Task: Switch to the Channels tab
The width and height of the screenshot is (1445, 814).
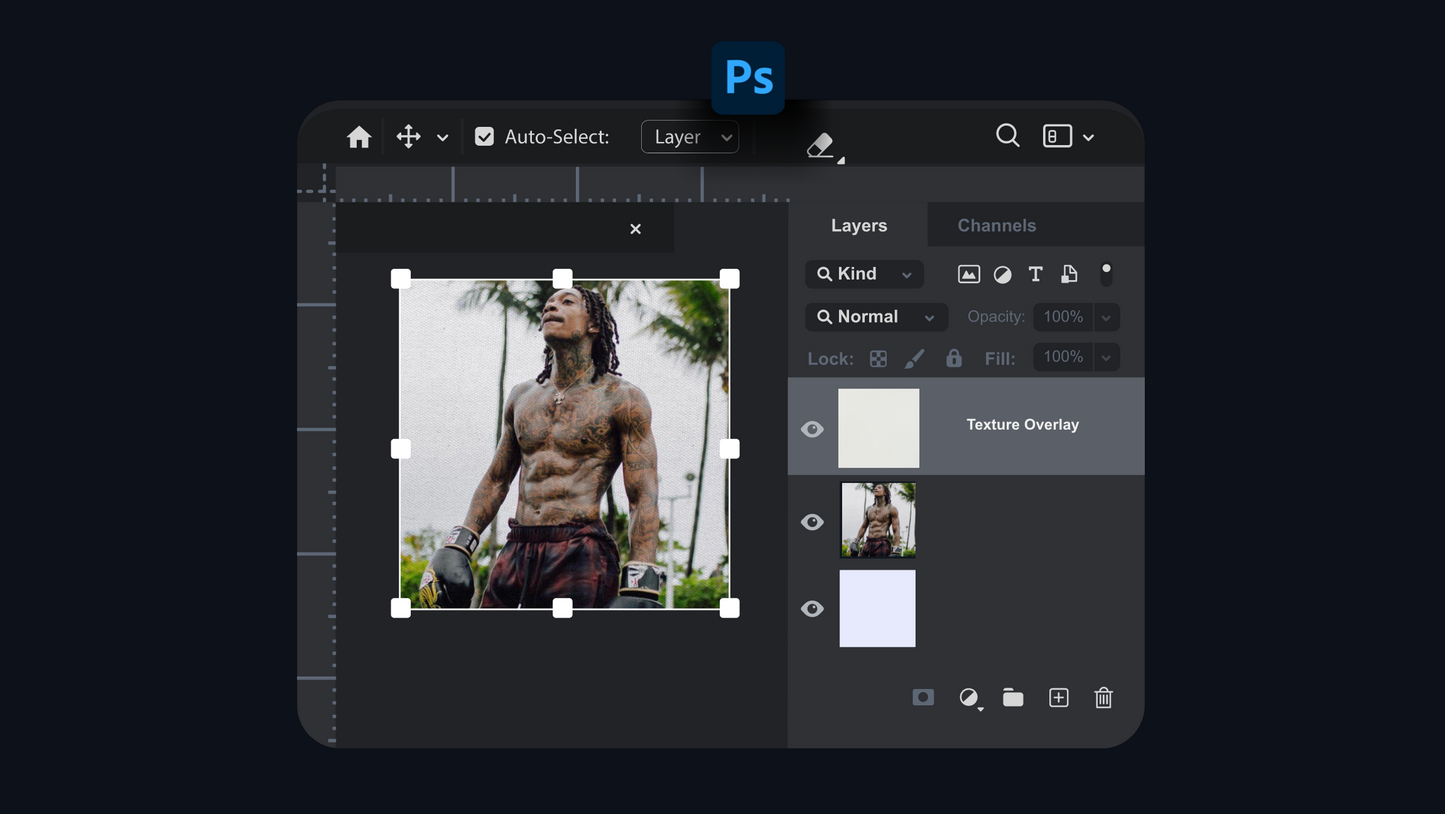Action: click(996, 225)
